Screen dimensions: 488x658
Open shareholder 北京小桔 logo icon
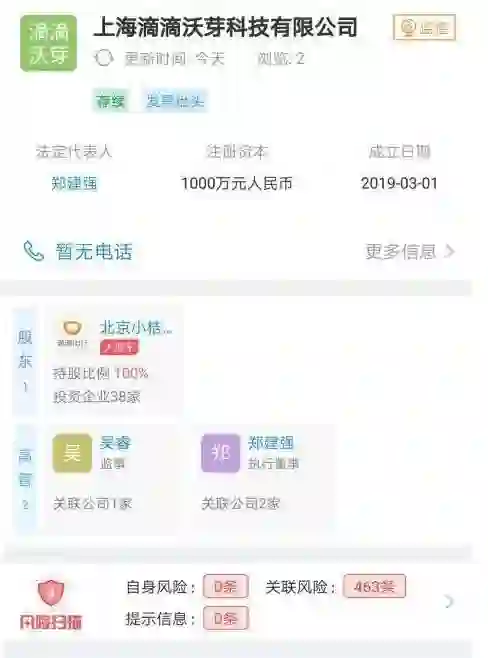point(72,333)
